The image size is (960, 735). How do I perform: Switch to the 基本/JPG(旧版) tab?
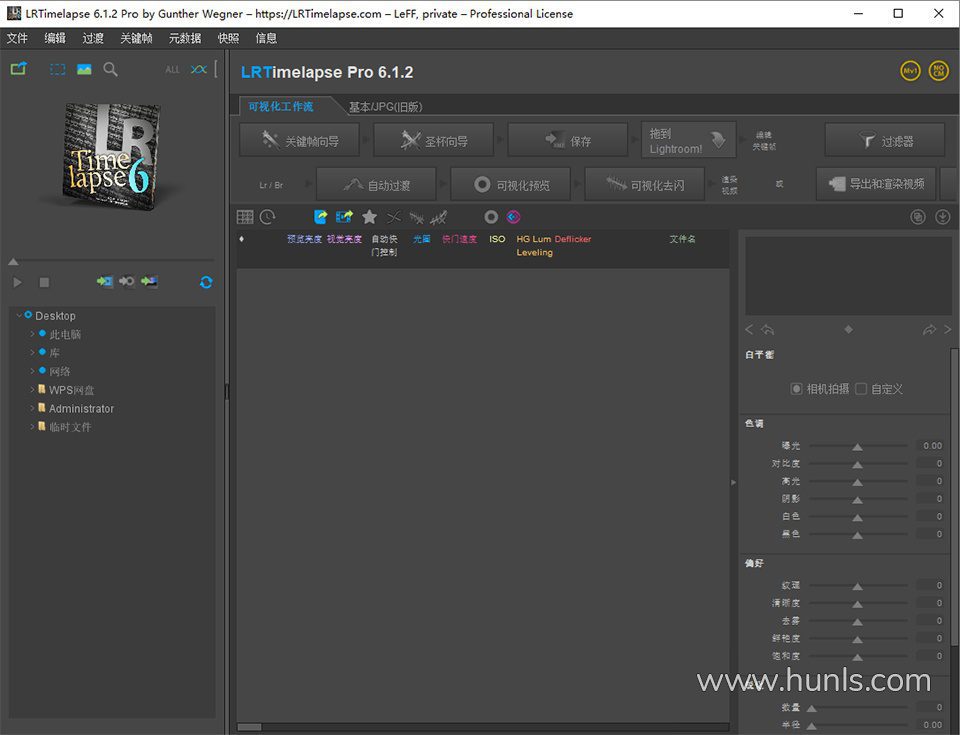(x=386, y=107)
